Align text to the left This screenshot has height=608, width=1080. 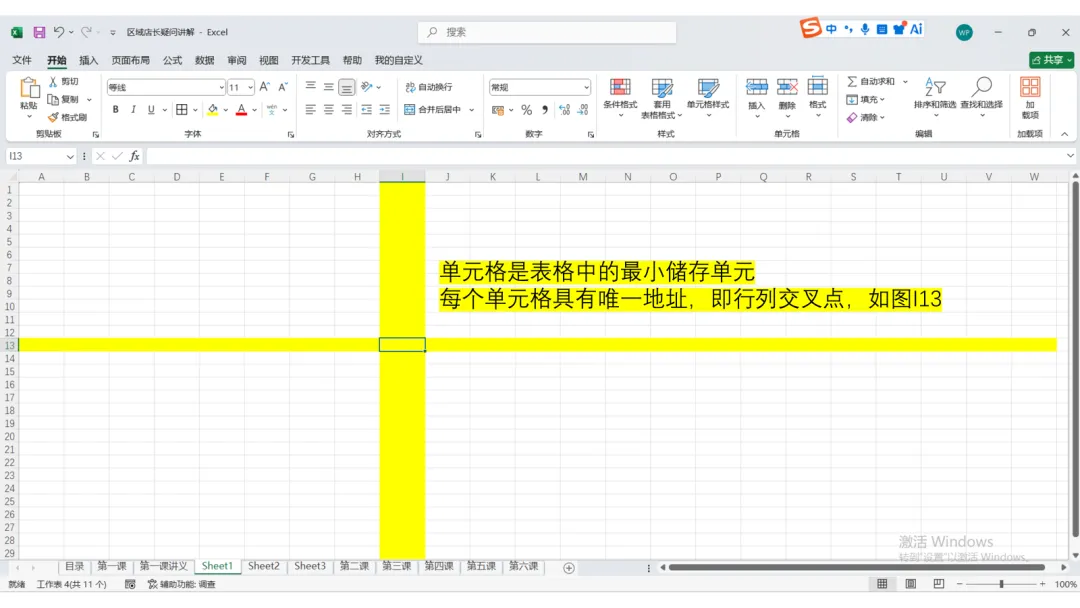point(311,109)
